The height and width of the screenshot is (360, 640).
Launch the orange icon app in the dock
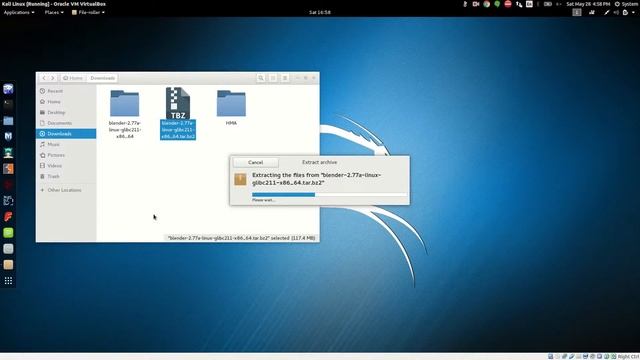point(8,169)
